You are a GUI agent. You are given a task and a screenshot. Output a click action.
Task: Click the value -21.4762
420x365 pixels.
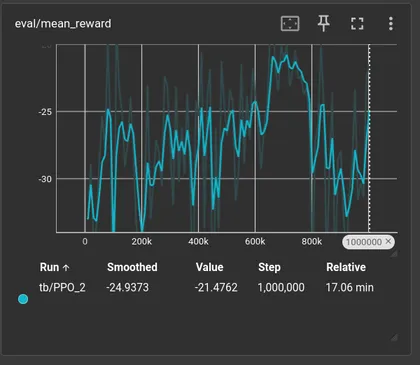pos(216,287)
